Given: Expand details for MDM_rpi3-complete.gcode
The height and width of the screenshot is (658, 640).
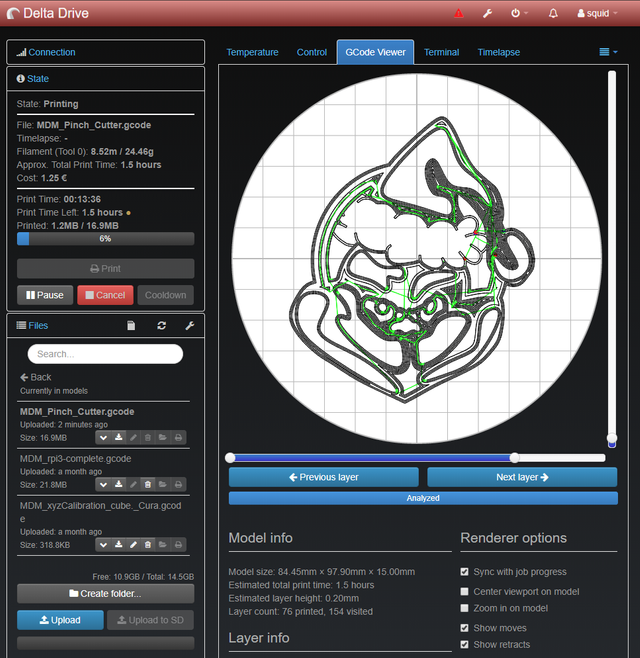Looking at the screenshot, I should point(103,485).
